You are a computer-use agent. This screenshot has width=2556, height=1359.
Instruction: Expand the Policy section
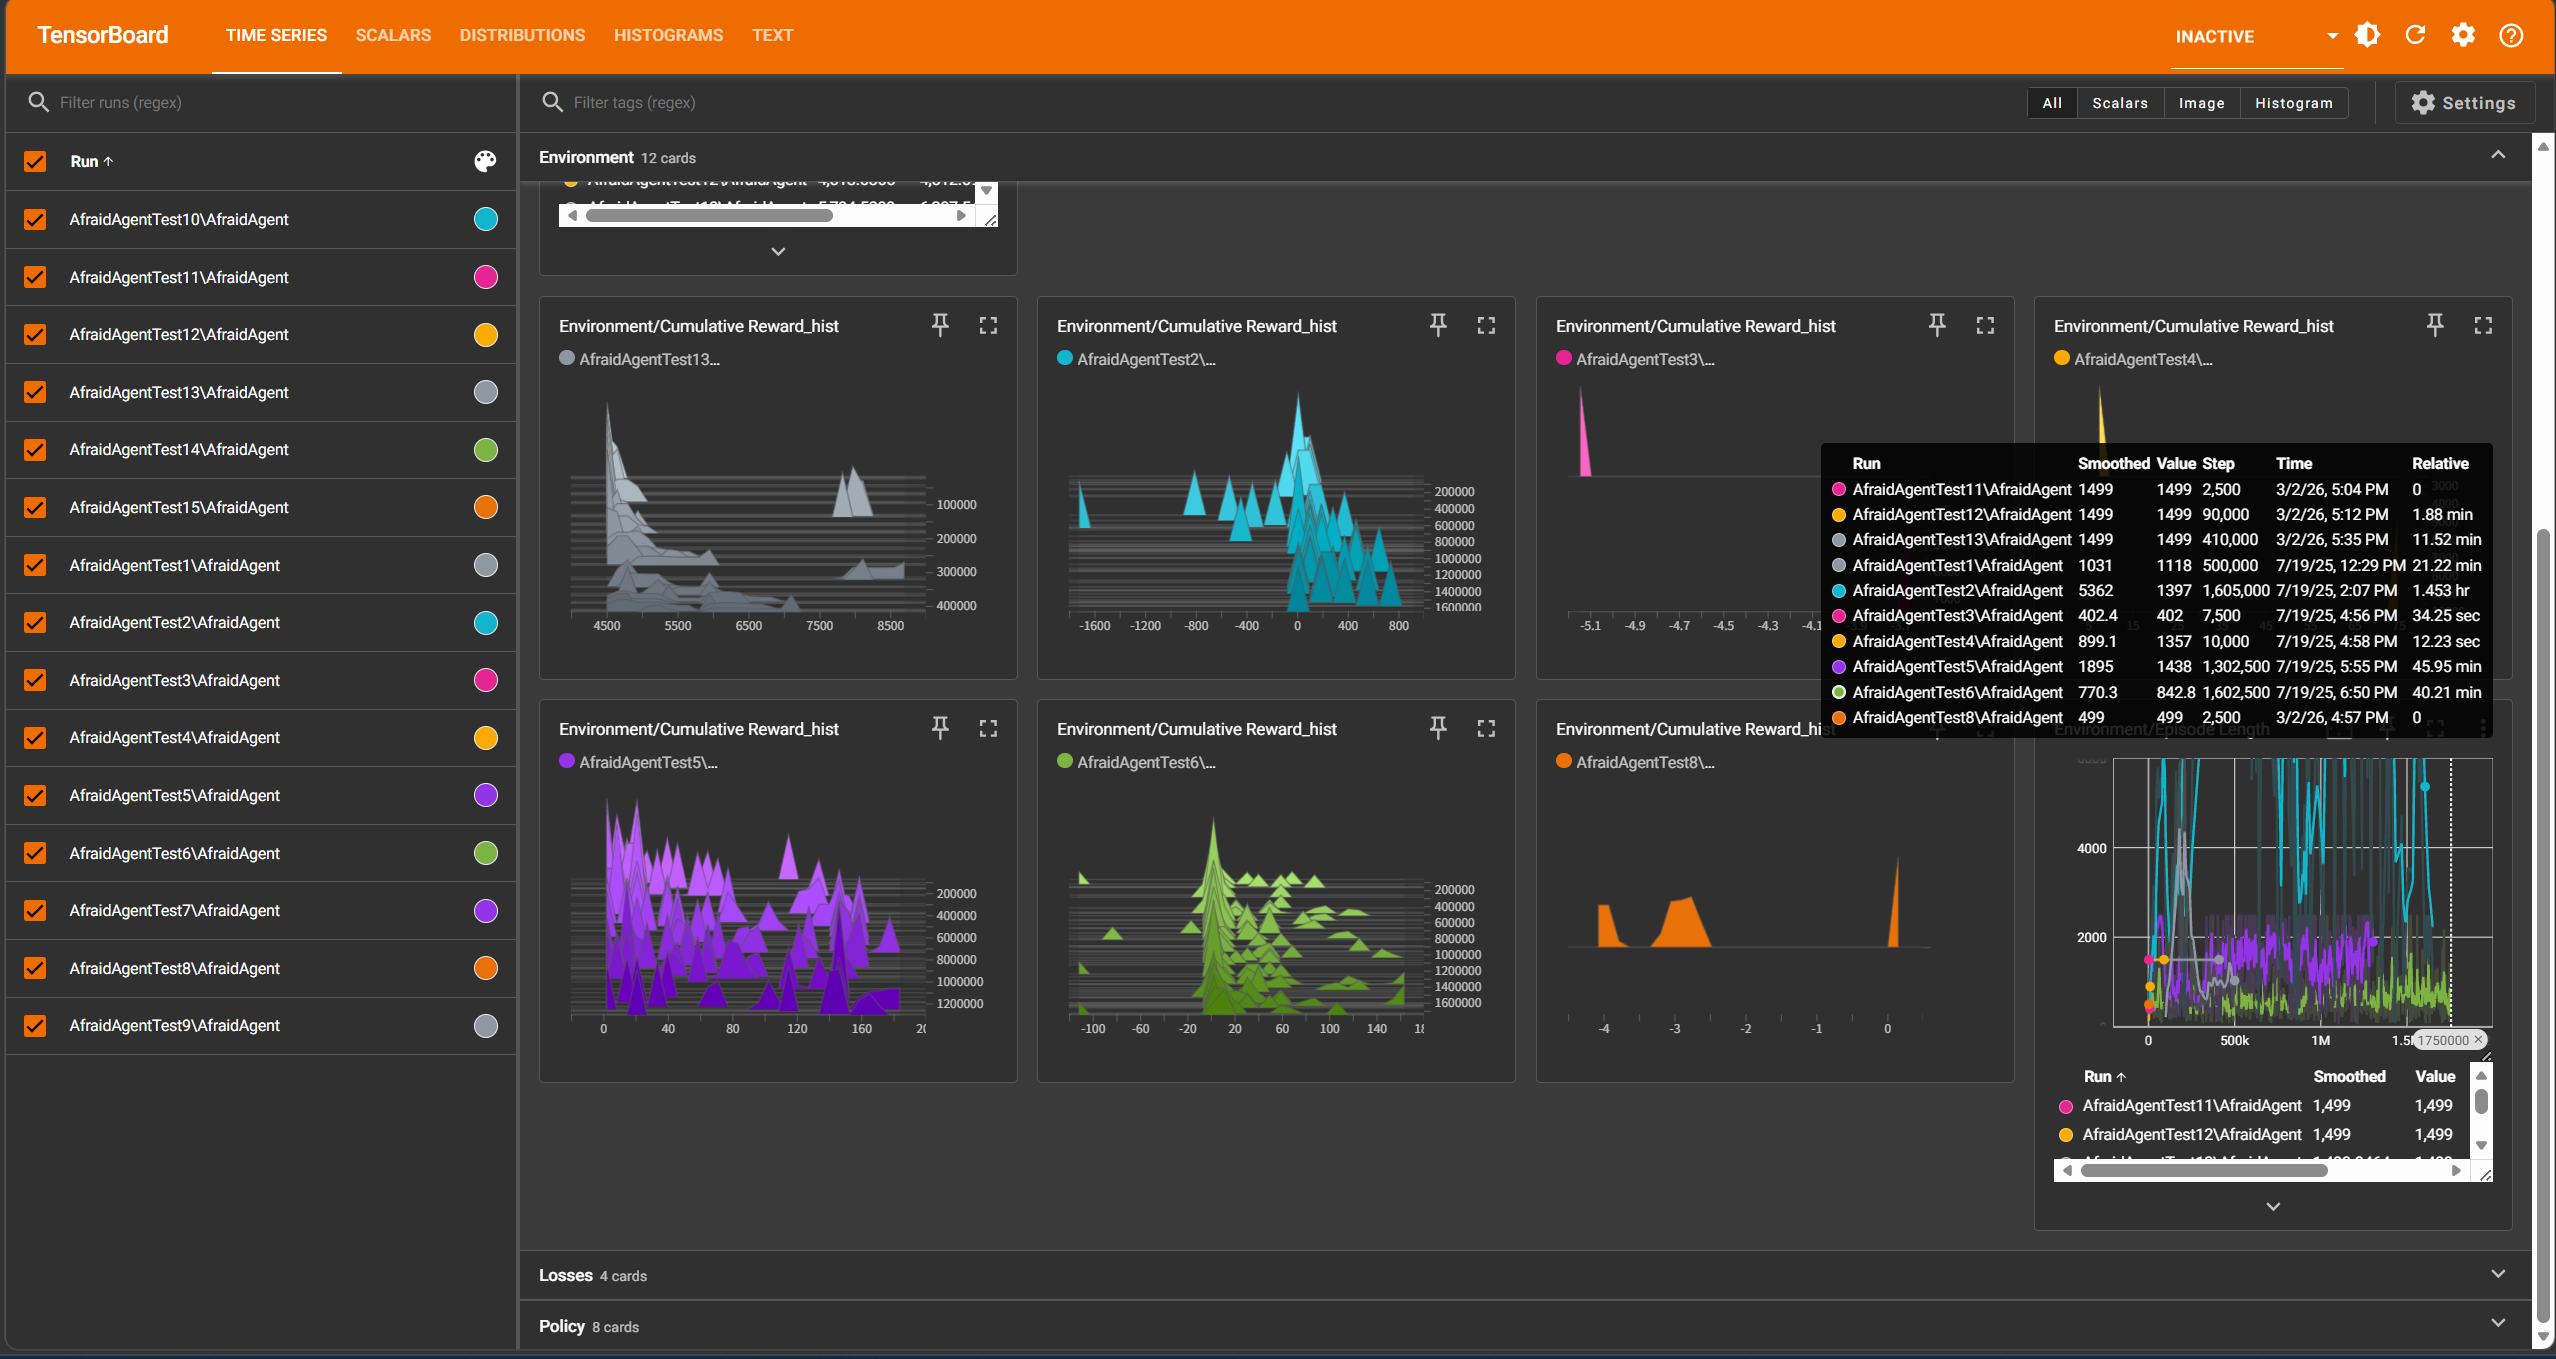(2497, 1324)
